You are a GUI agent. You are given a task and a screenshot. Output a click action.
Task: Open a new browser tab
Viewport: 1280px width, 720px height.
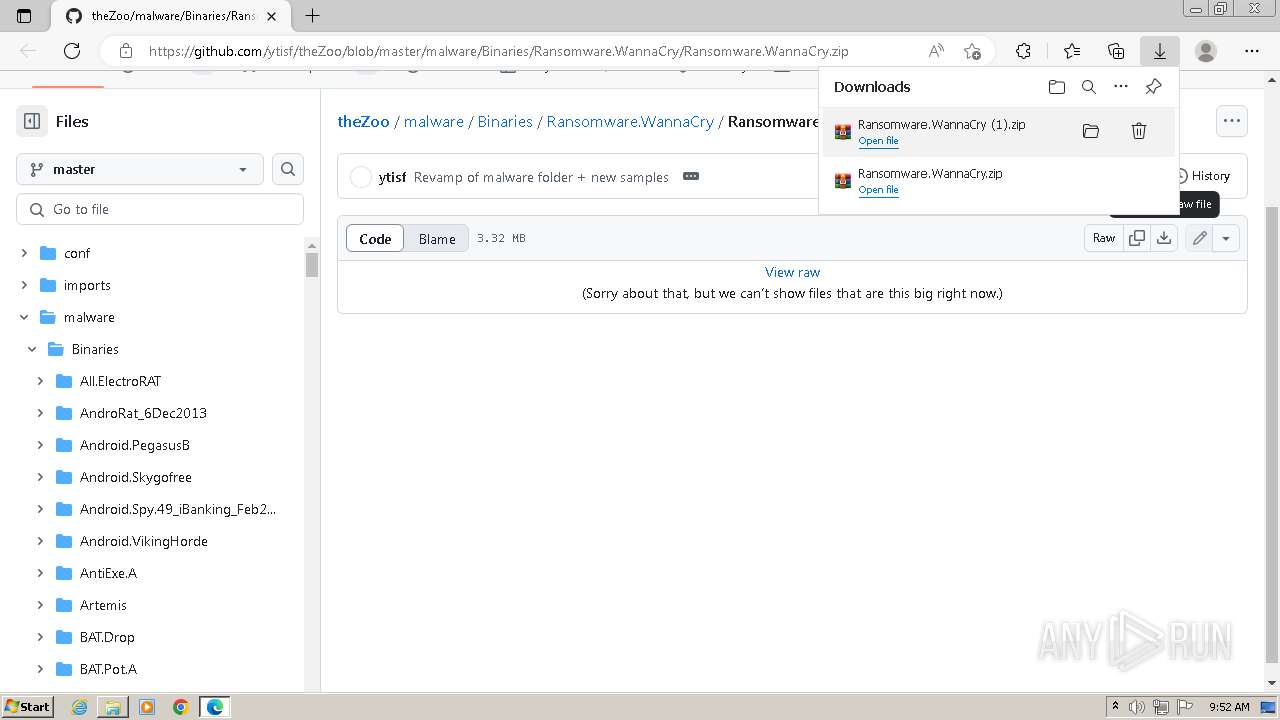[312, 16]
